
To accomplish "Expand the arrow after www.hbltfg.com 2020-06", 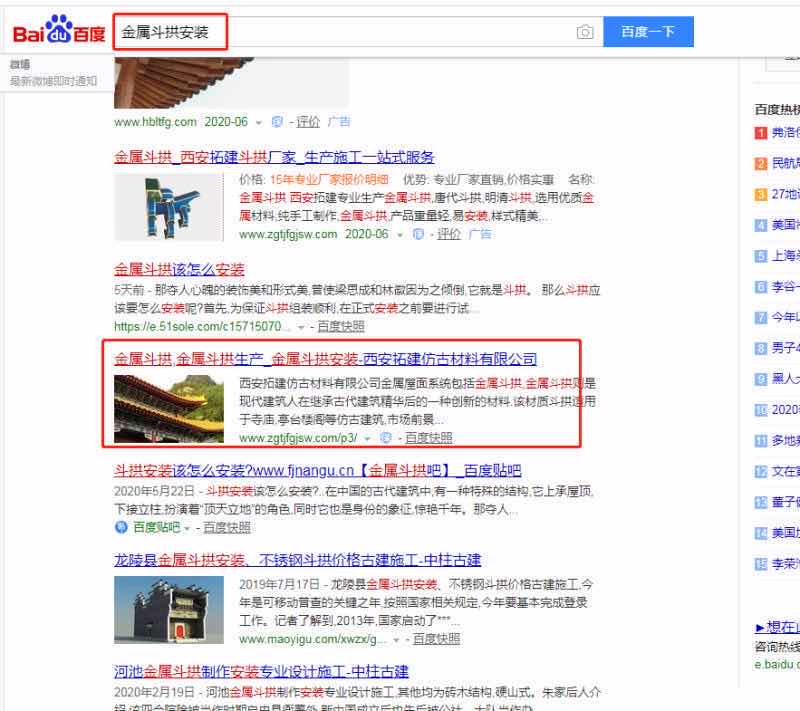I will (259, 122).
